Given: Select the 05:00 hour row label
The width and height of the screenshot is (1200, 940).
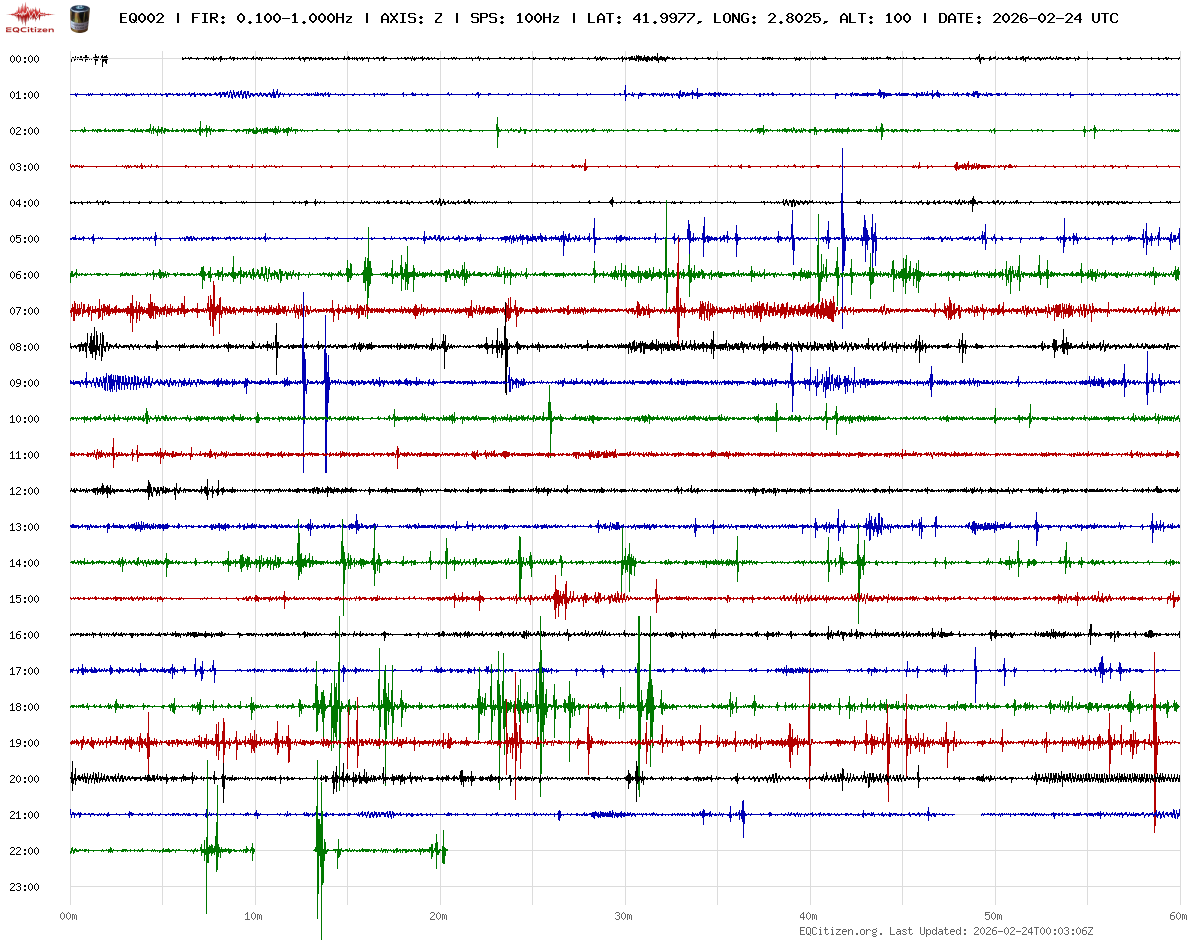Looking at the screenshot, I should coord(24,239).
